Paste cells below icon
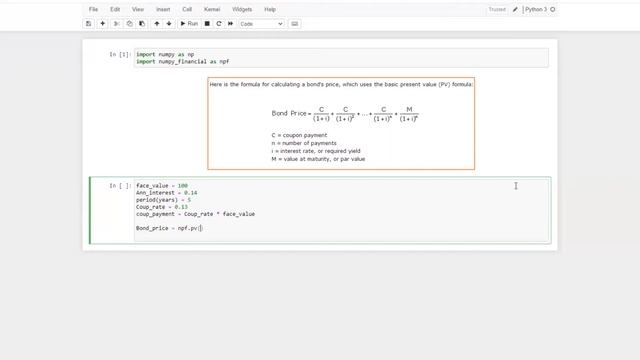640x360 pixels. (142, 24)
